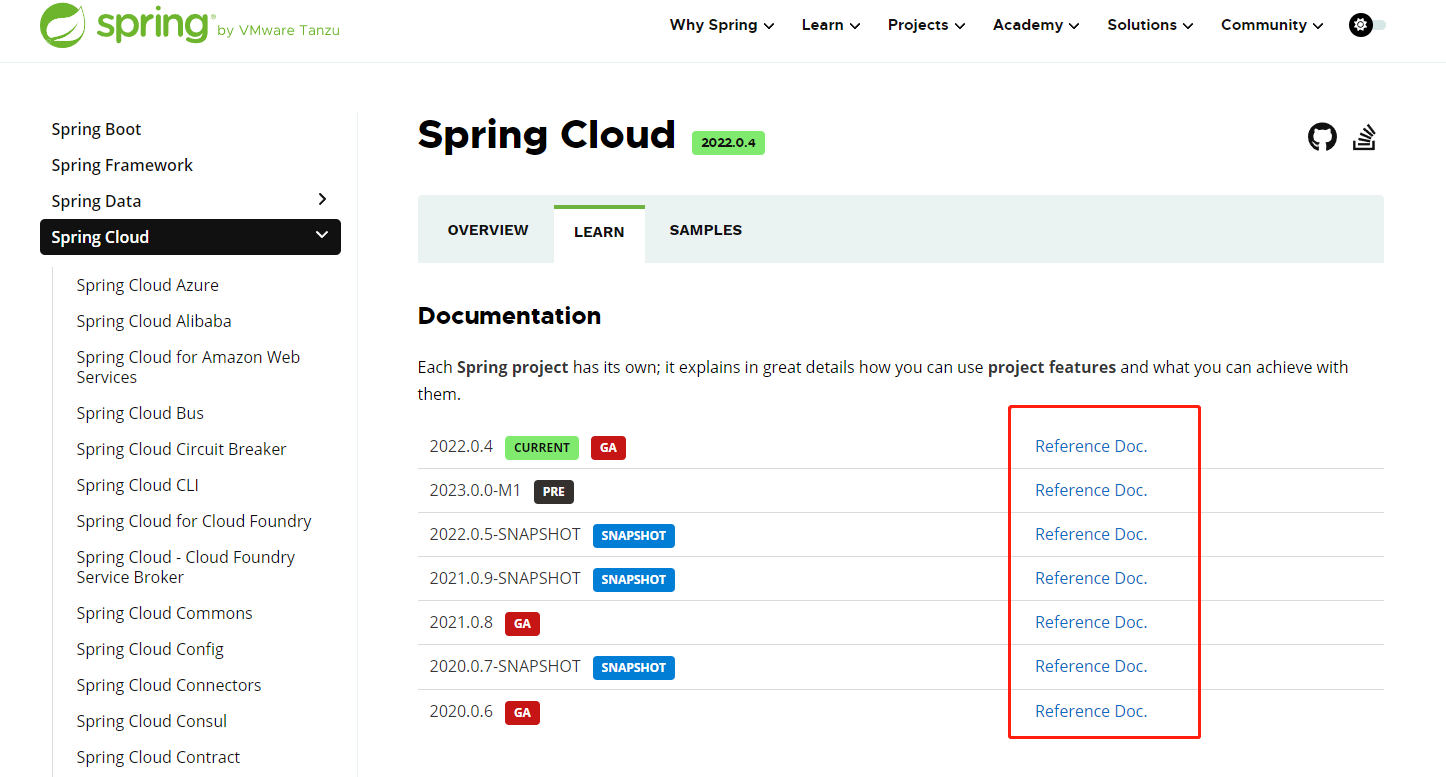Viewport: 1446px width, 777px height.
Task: Select Spring Cloud Config in the sidebar
Action: pyautogui.click(x=150, y=648)
